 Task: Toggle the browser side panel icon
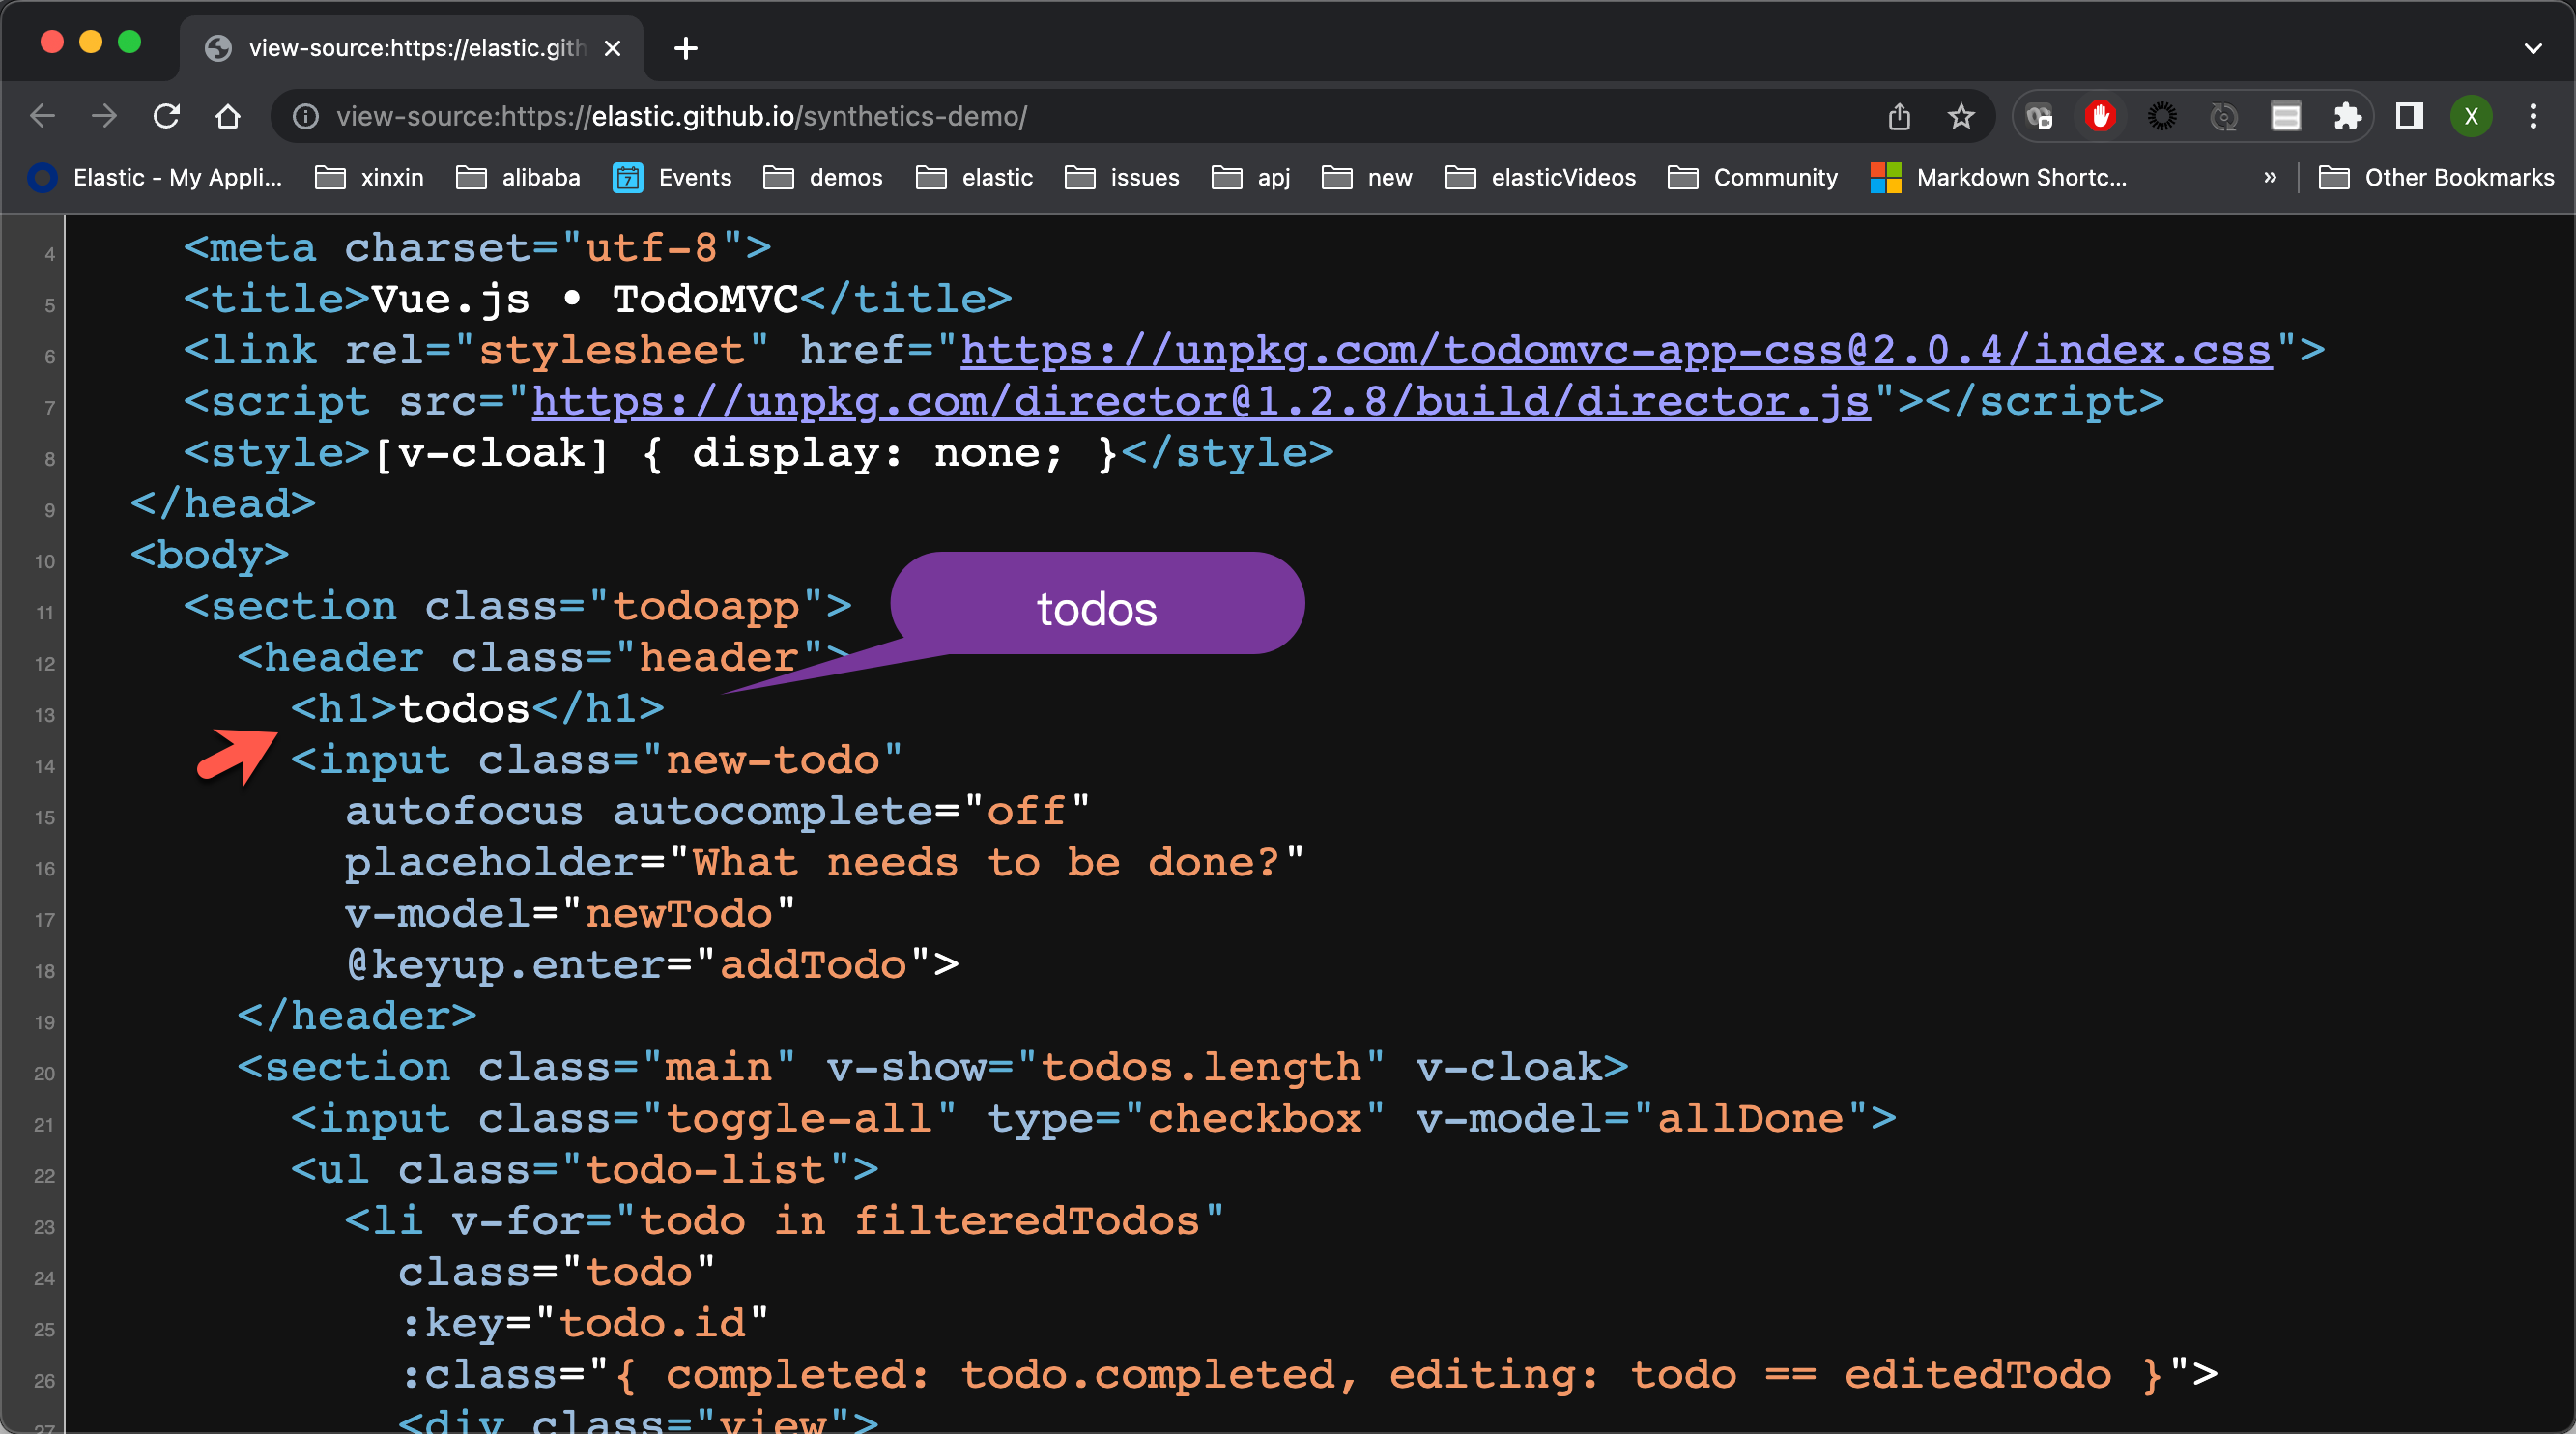pos(2409,117)
